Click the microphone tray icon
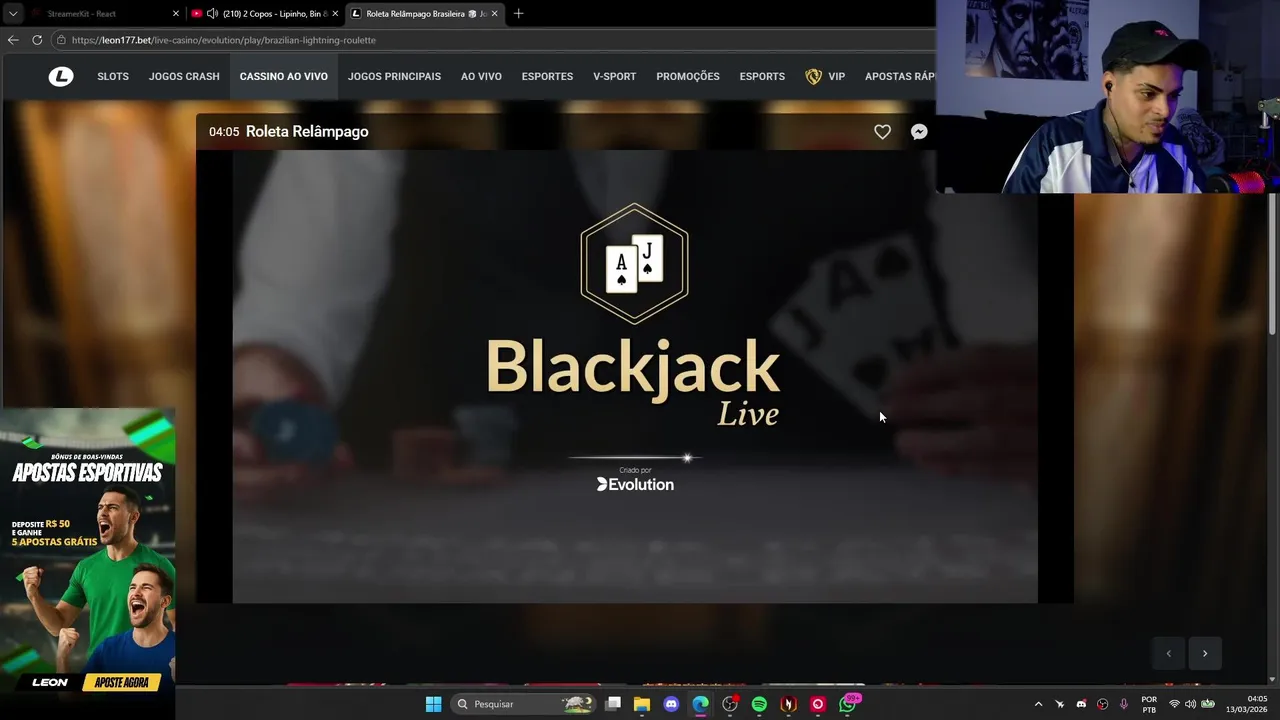Image resolution: width=1280 pixels, height=720 pixels. [1124, 704]
